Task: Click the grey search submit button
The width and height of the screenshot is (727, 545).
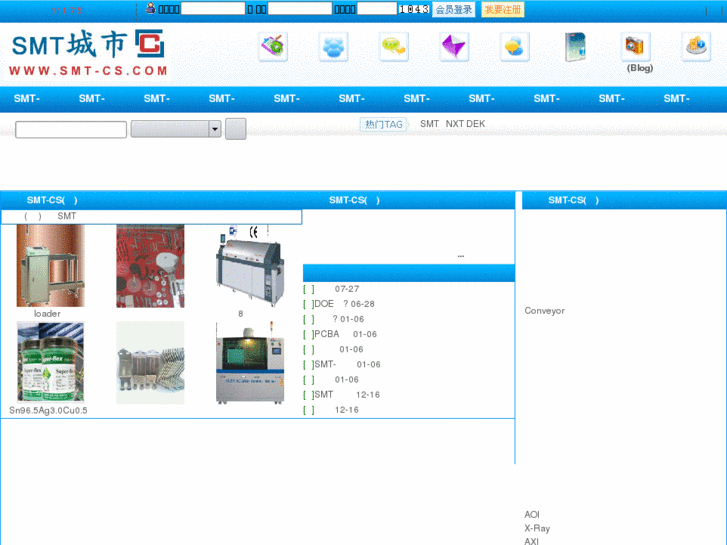Action: (236, 129)
